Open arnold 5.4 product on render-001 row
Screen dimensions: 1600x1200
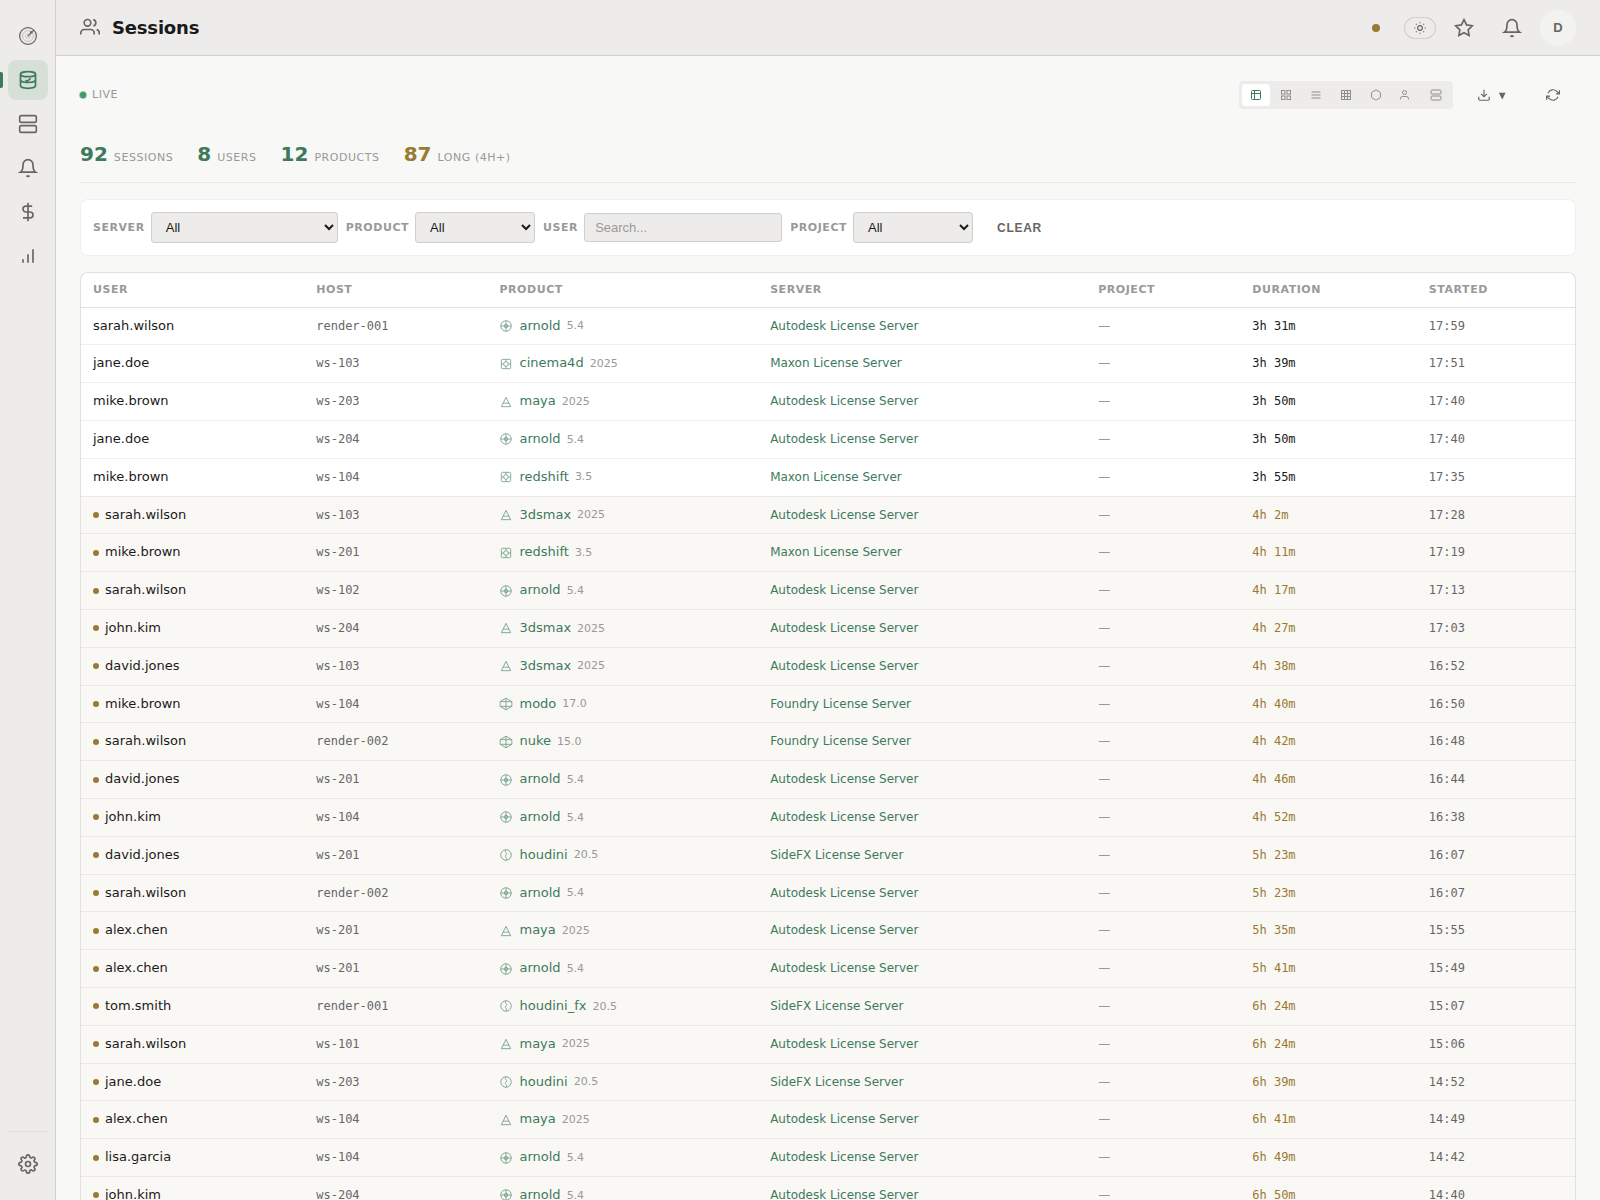pos(541,326)
